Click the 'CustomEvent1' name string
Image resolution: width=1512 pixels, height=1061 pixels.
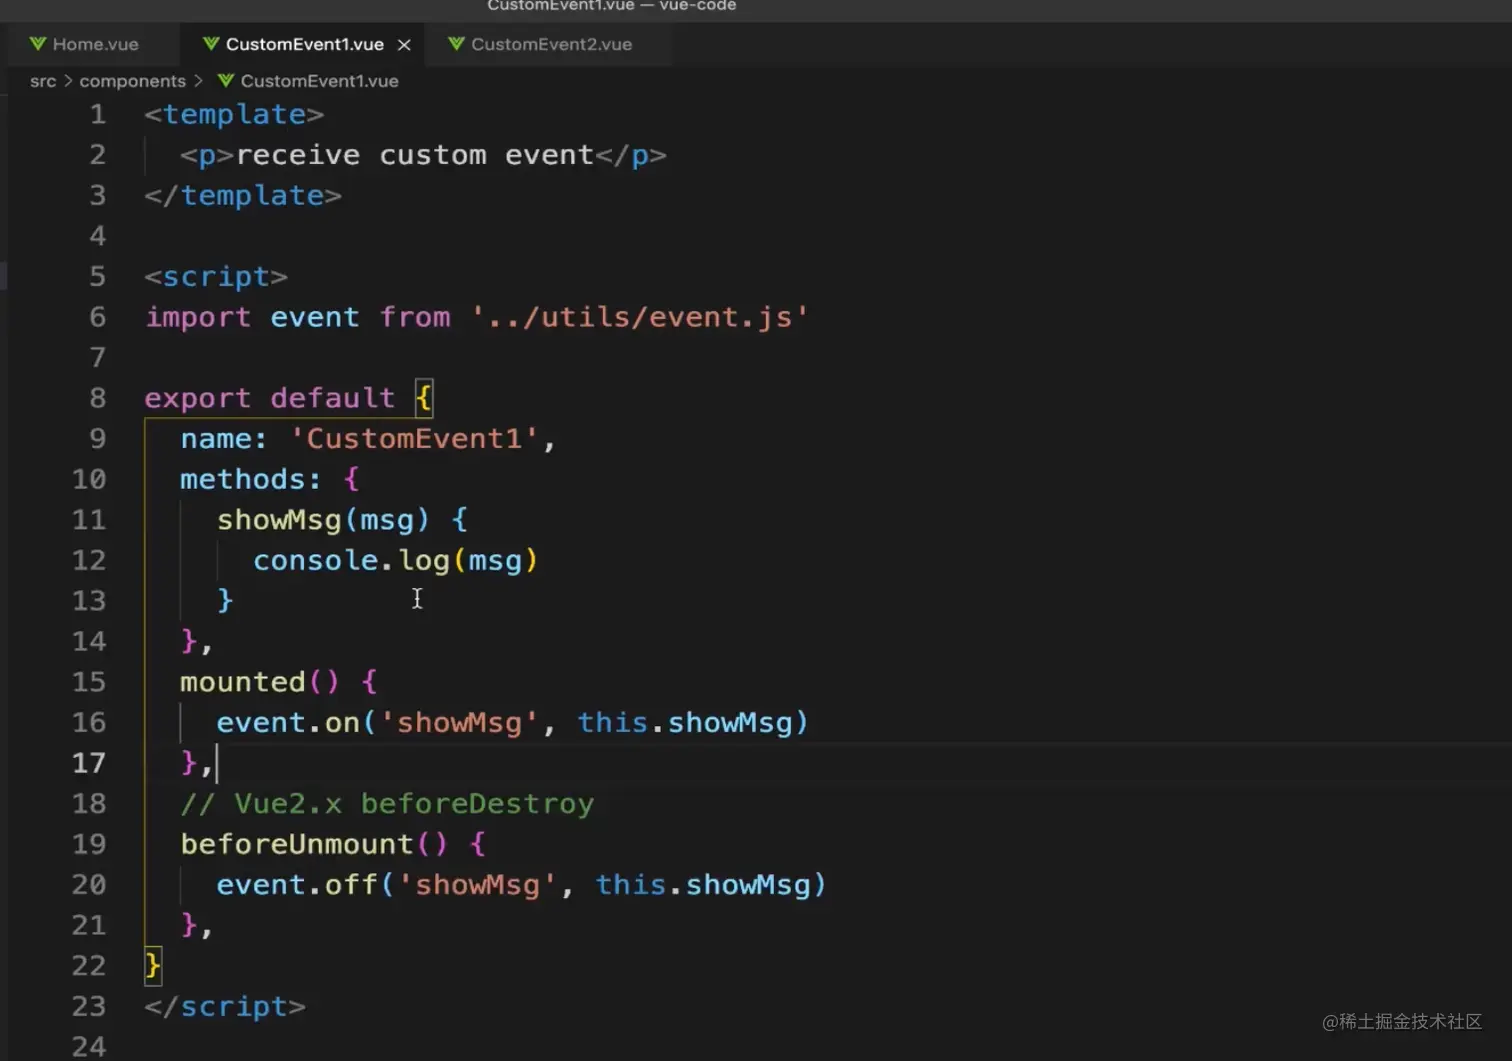tap(415, 439)
